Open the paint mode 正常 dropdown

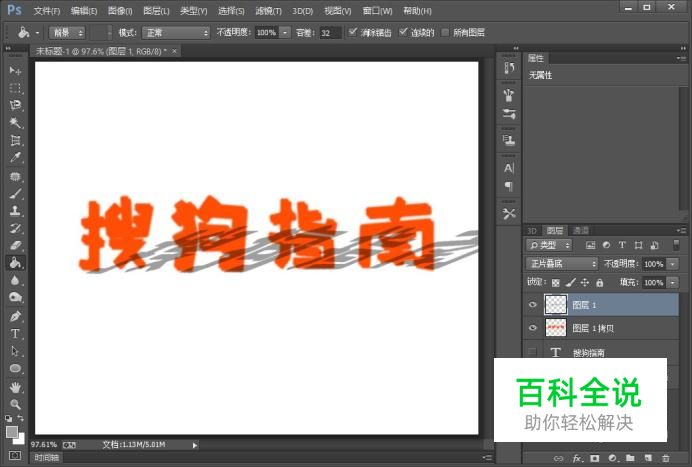[176, 33]
